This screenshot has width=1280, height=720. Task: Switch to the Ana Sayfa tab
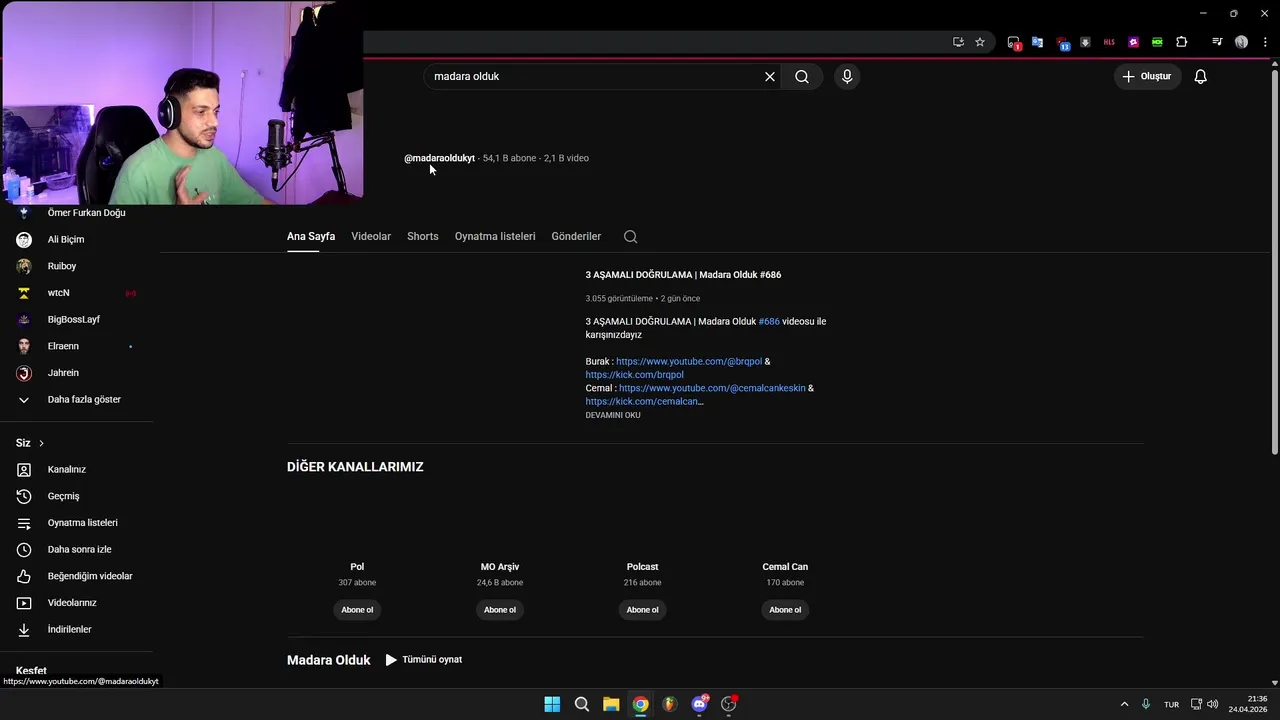311,236
